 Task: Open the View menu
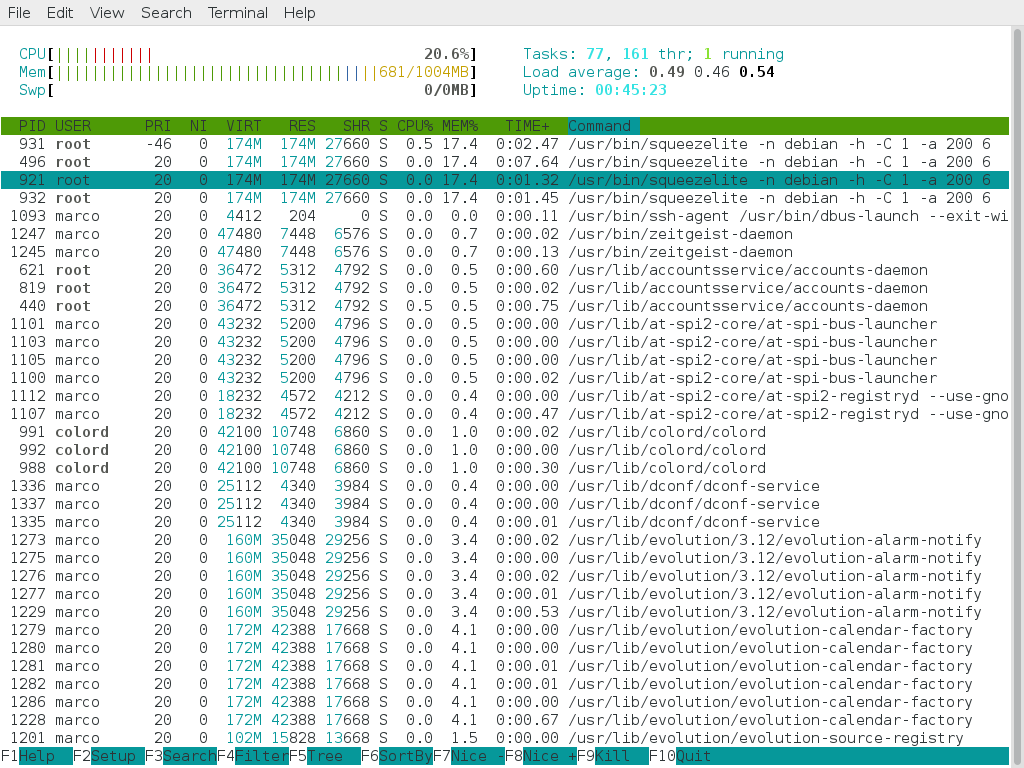(x=107, y=13)
